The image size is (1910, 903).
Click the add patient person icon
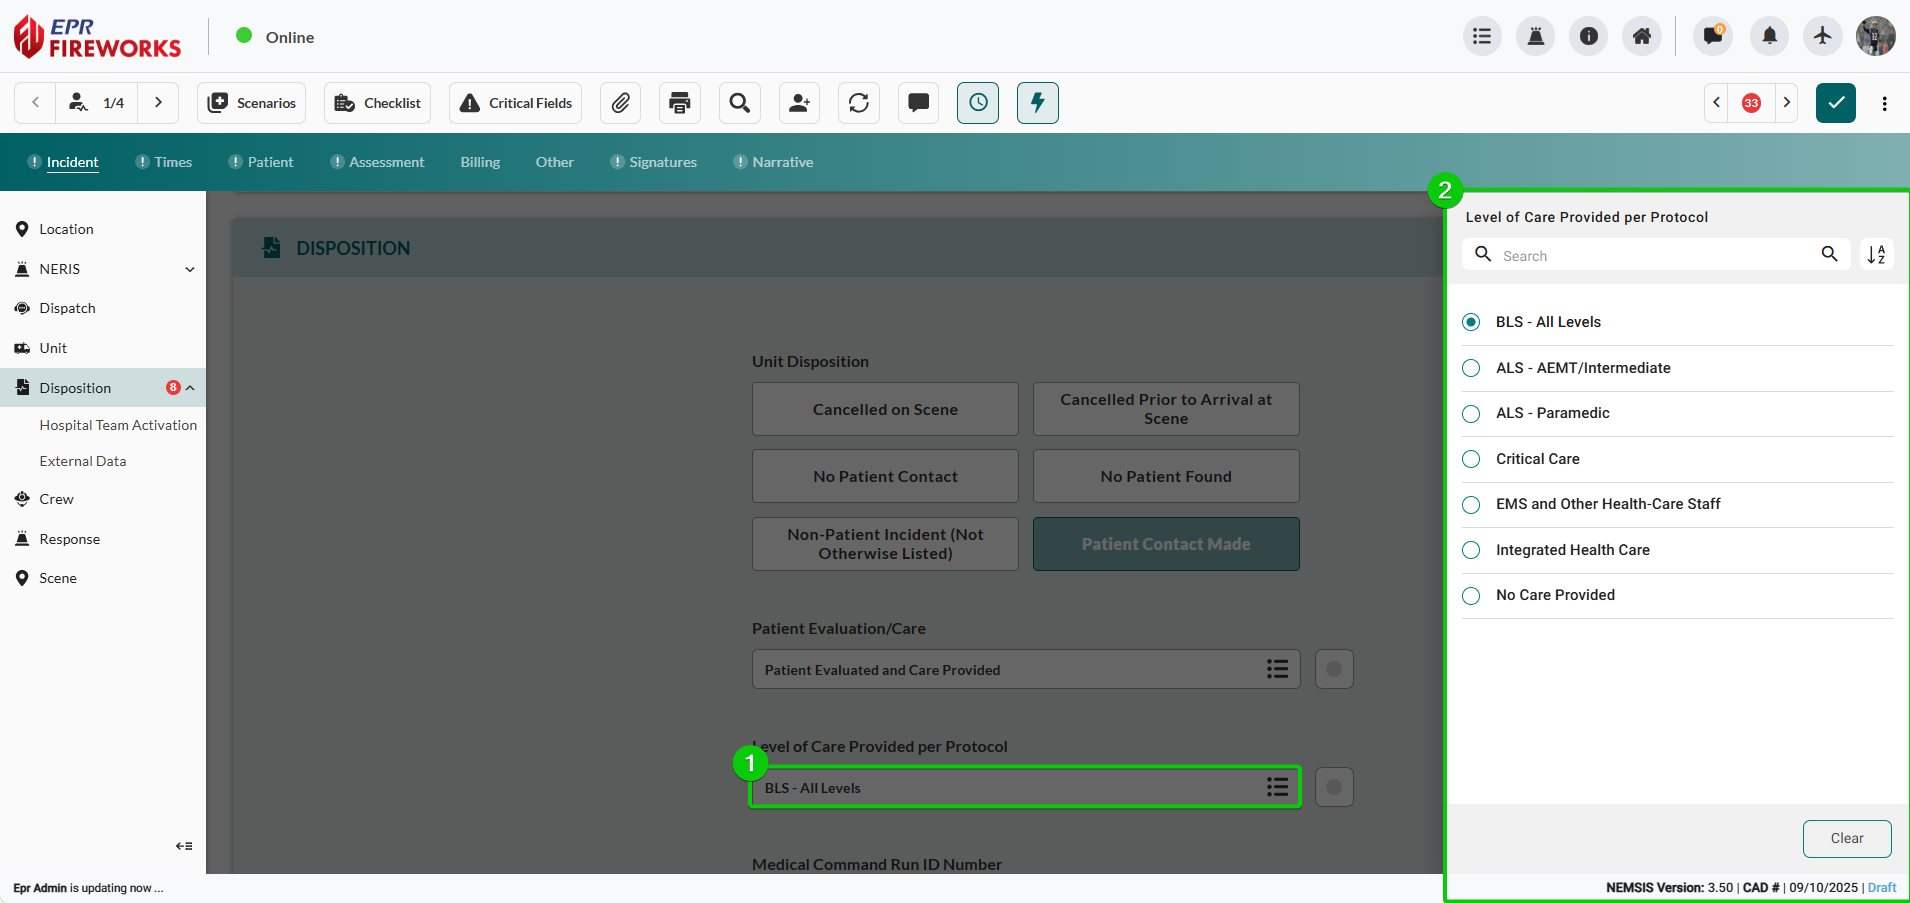799,103
